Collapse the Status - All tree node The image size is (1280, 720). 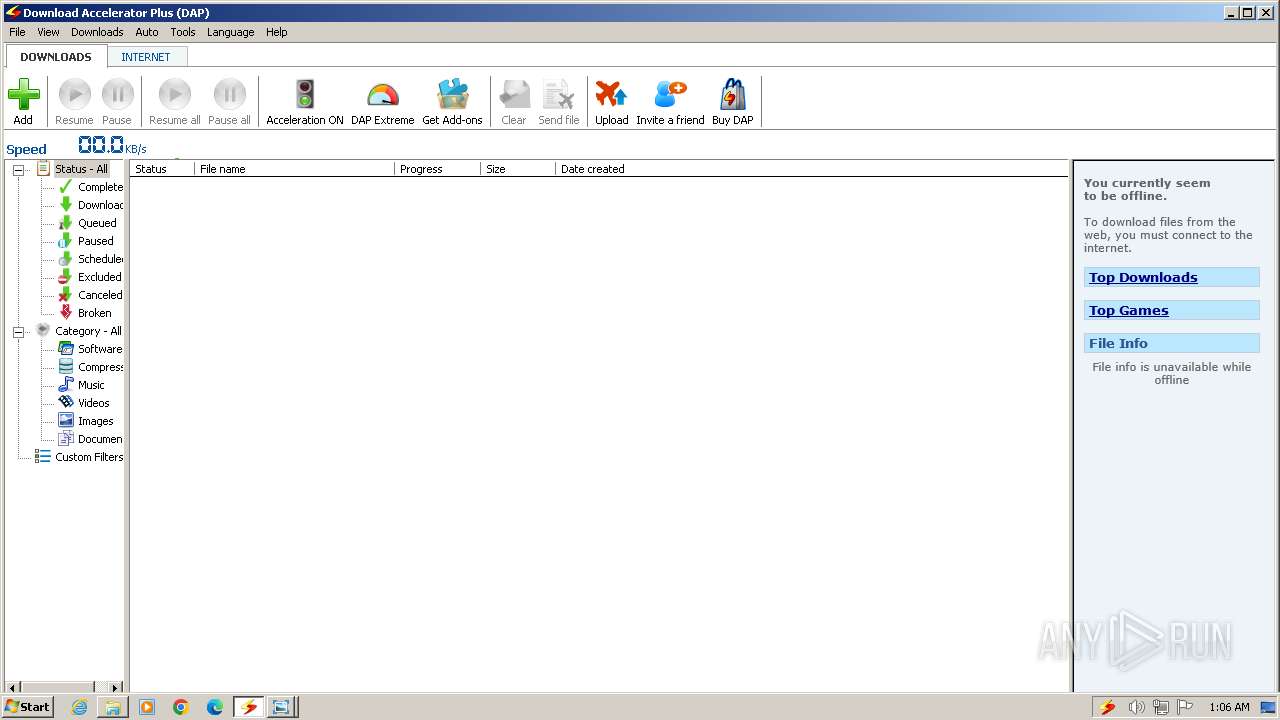18,170
